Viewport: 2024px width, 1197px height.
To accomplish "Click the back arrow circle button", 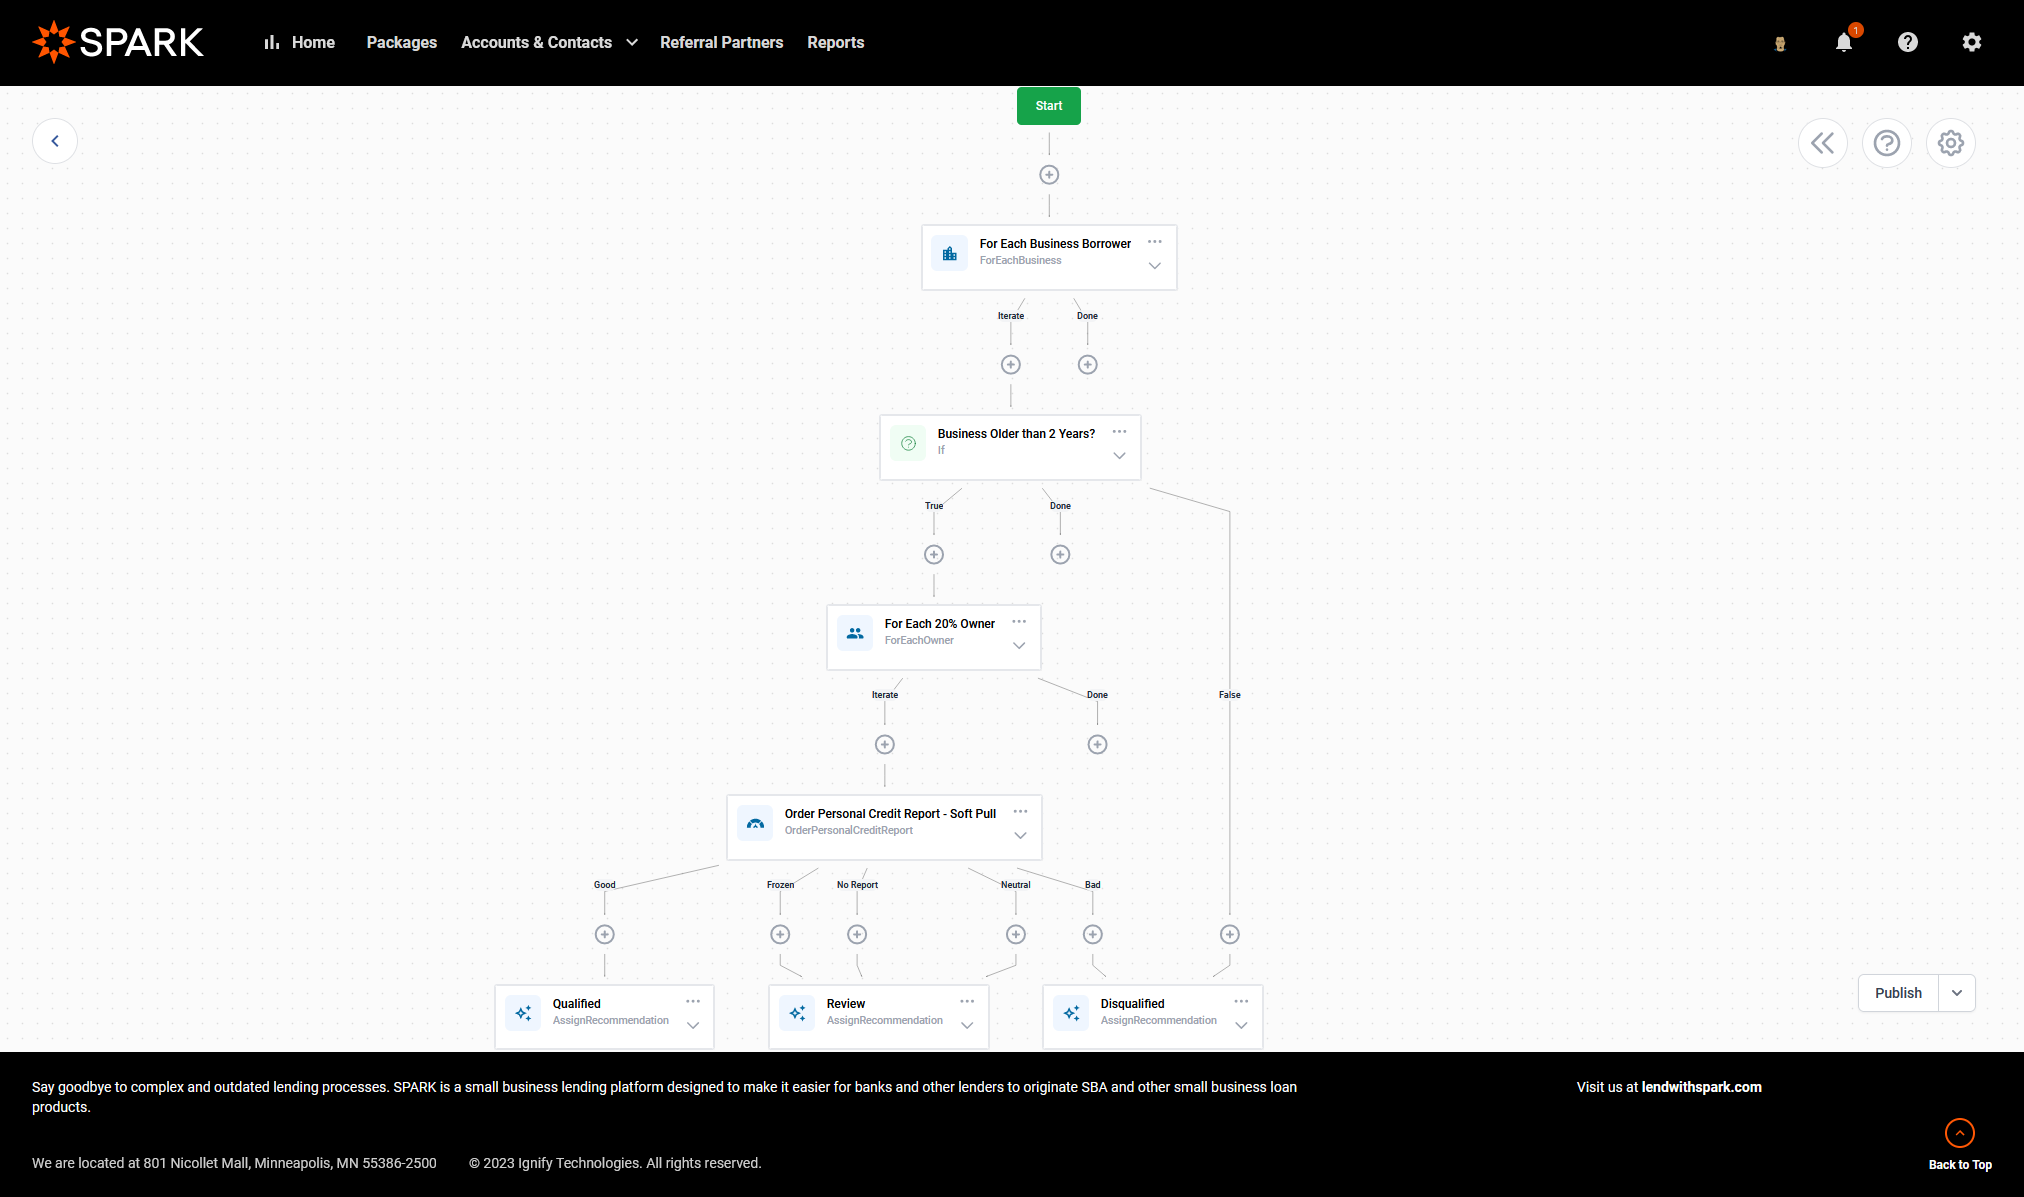I will click(55, 141).
